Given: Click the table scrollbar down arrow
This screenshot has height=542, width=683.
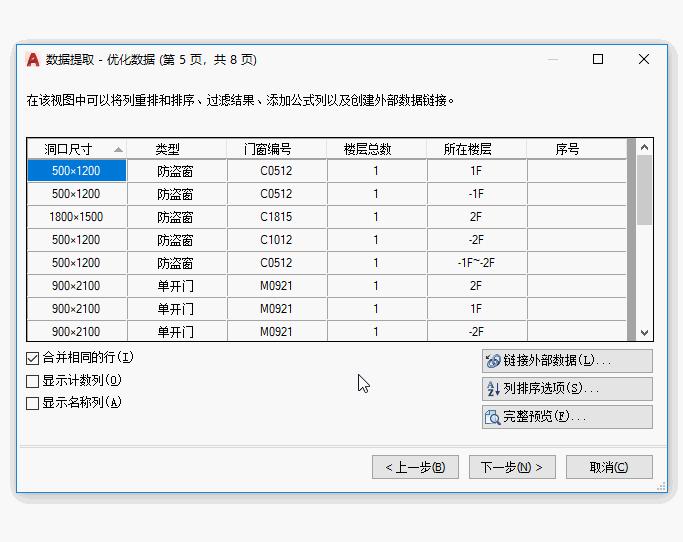Looking at the screenshot, I should tap(645, 333).
